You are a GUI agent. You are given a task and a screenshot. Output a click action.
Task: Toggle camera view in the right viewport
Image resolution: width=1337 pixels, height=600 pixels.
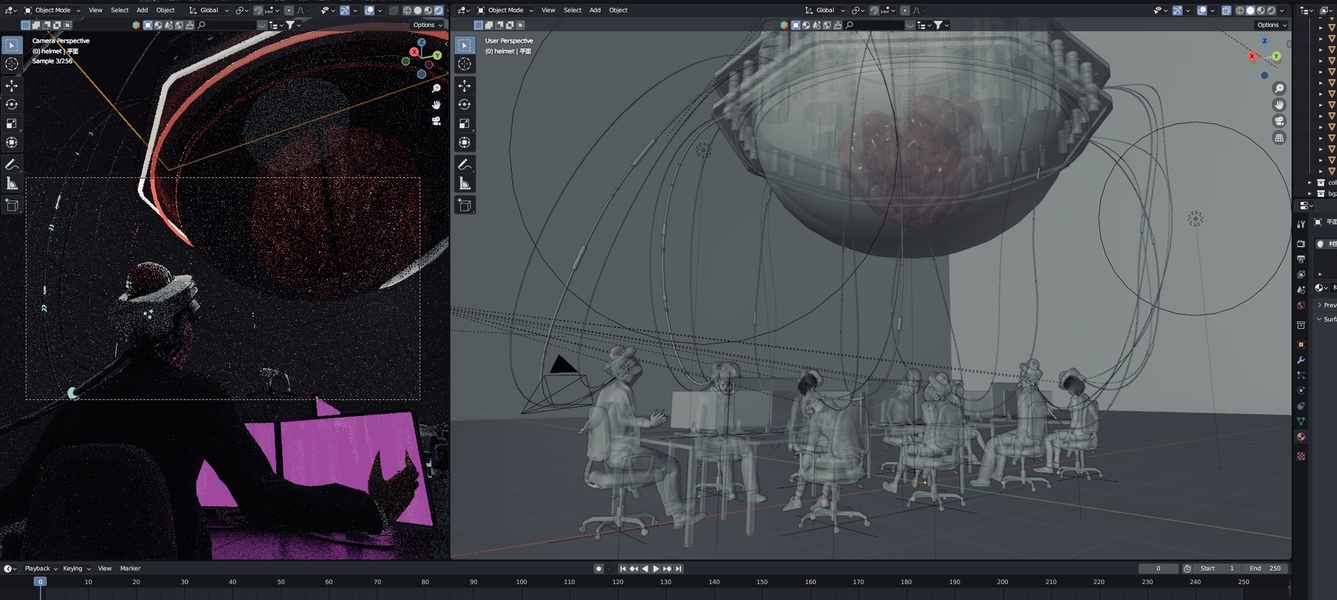click(x=1279, y=121)
